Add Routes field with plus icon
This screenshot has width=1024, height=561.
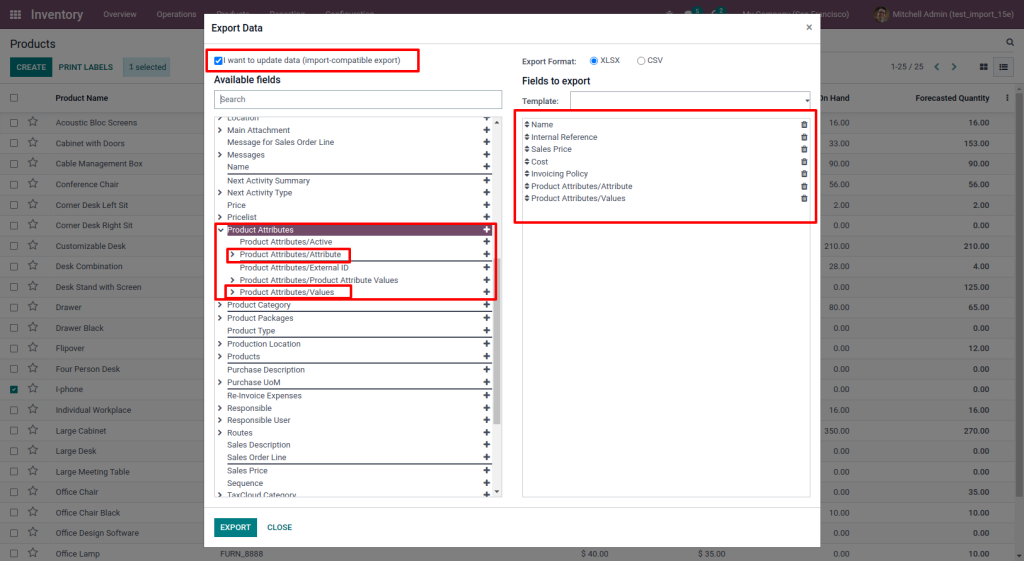tap(487, 432)
